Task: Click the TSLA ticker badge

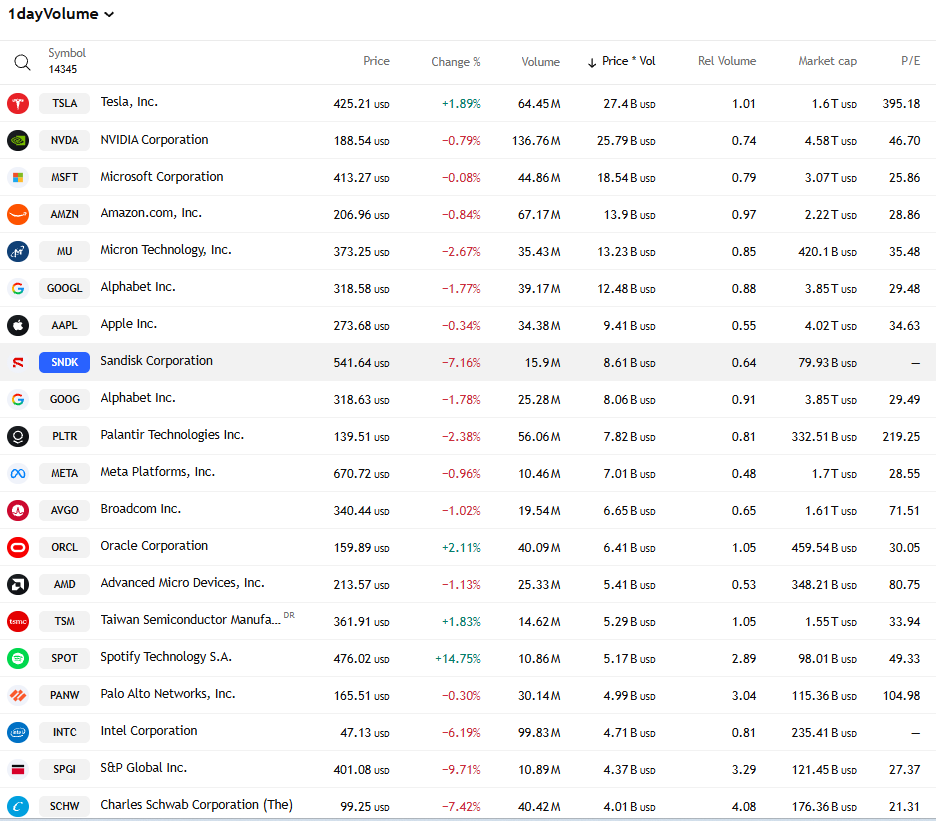Action: (x=64, y=103)
